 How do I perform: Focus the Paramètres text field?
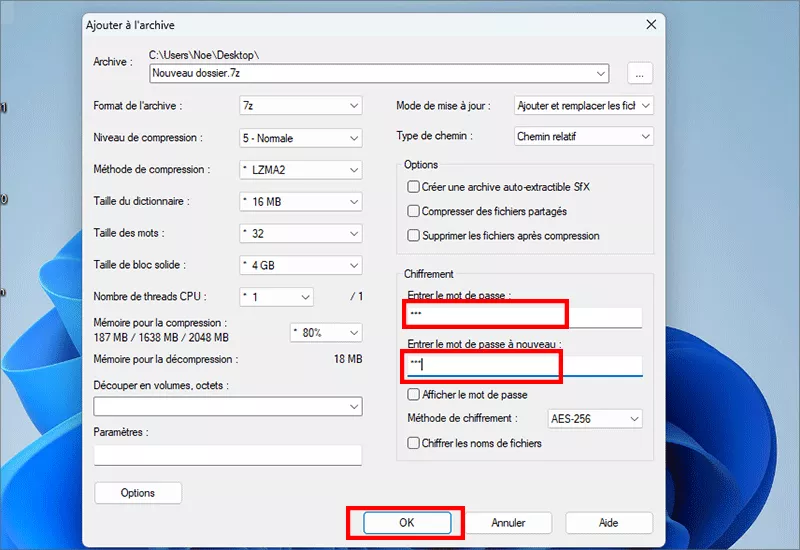click(x=227, y=456)
